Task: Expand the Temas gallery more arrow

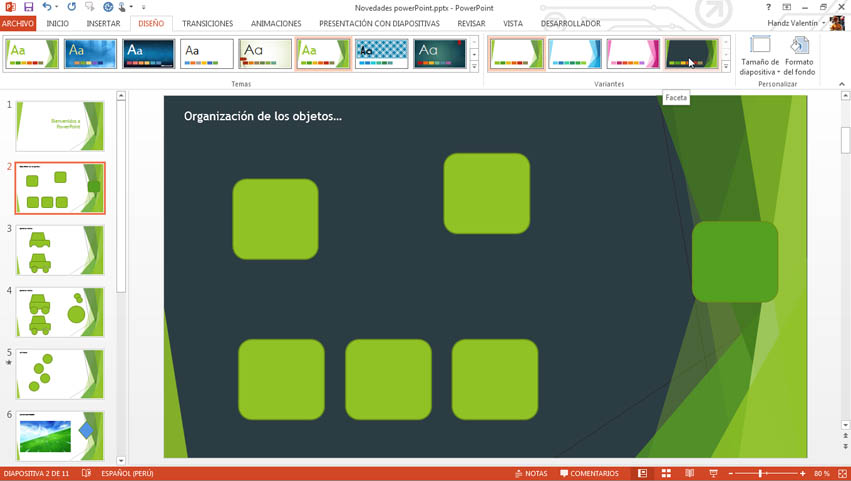Action: [474, 67]
